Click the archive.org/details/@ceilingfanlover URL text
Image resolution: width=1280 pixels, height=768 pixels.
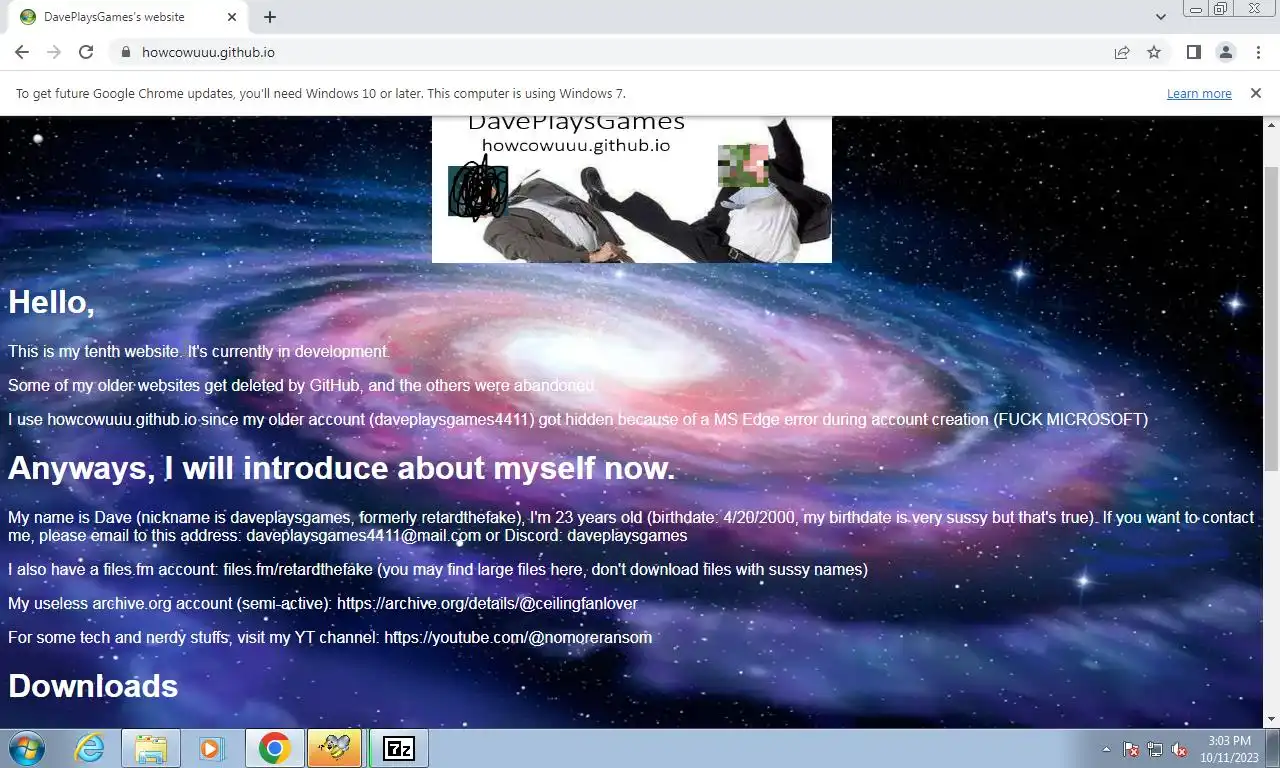pyautogui.click(x=487, y=604)
